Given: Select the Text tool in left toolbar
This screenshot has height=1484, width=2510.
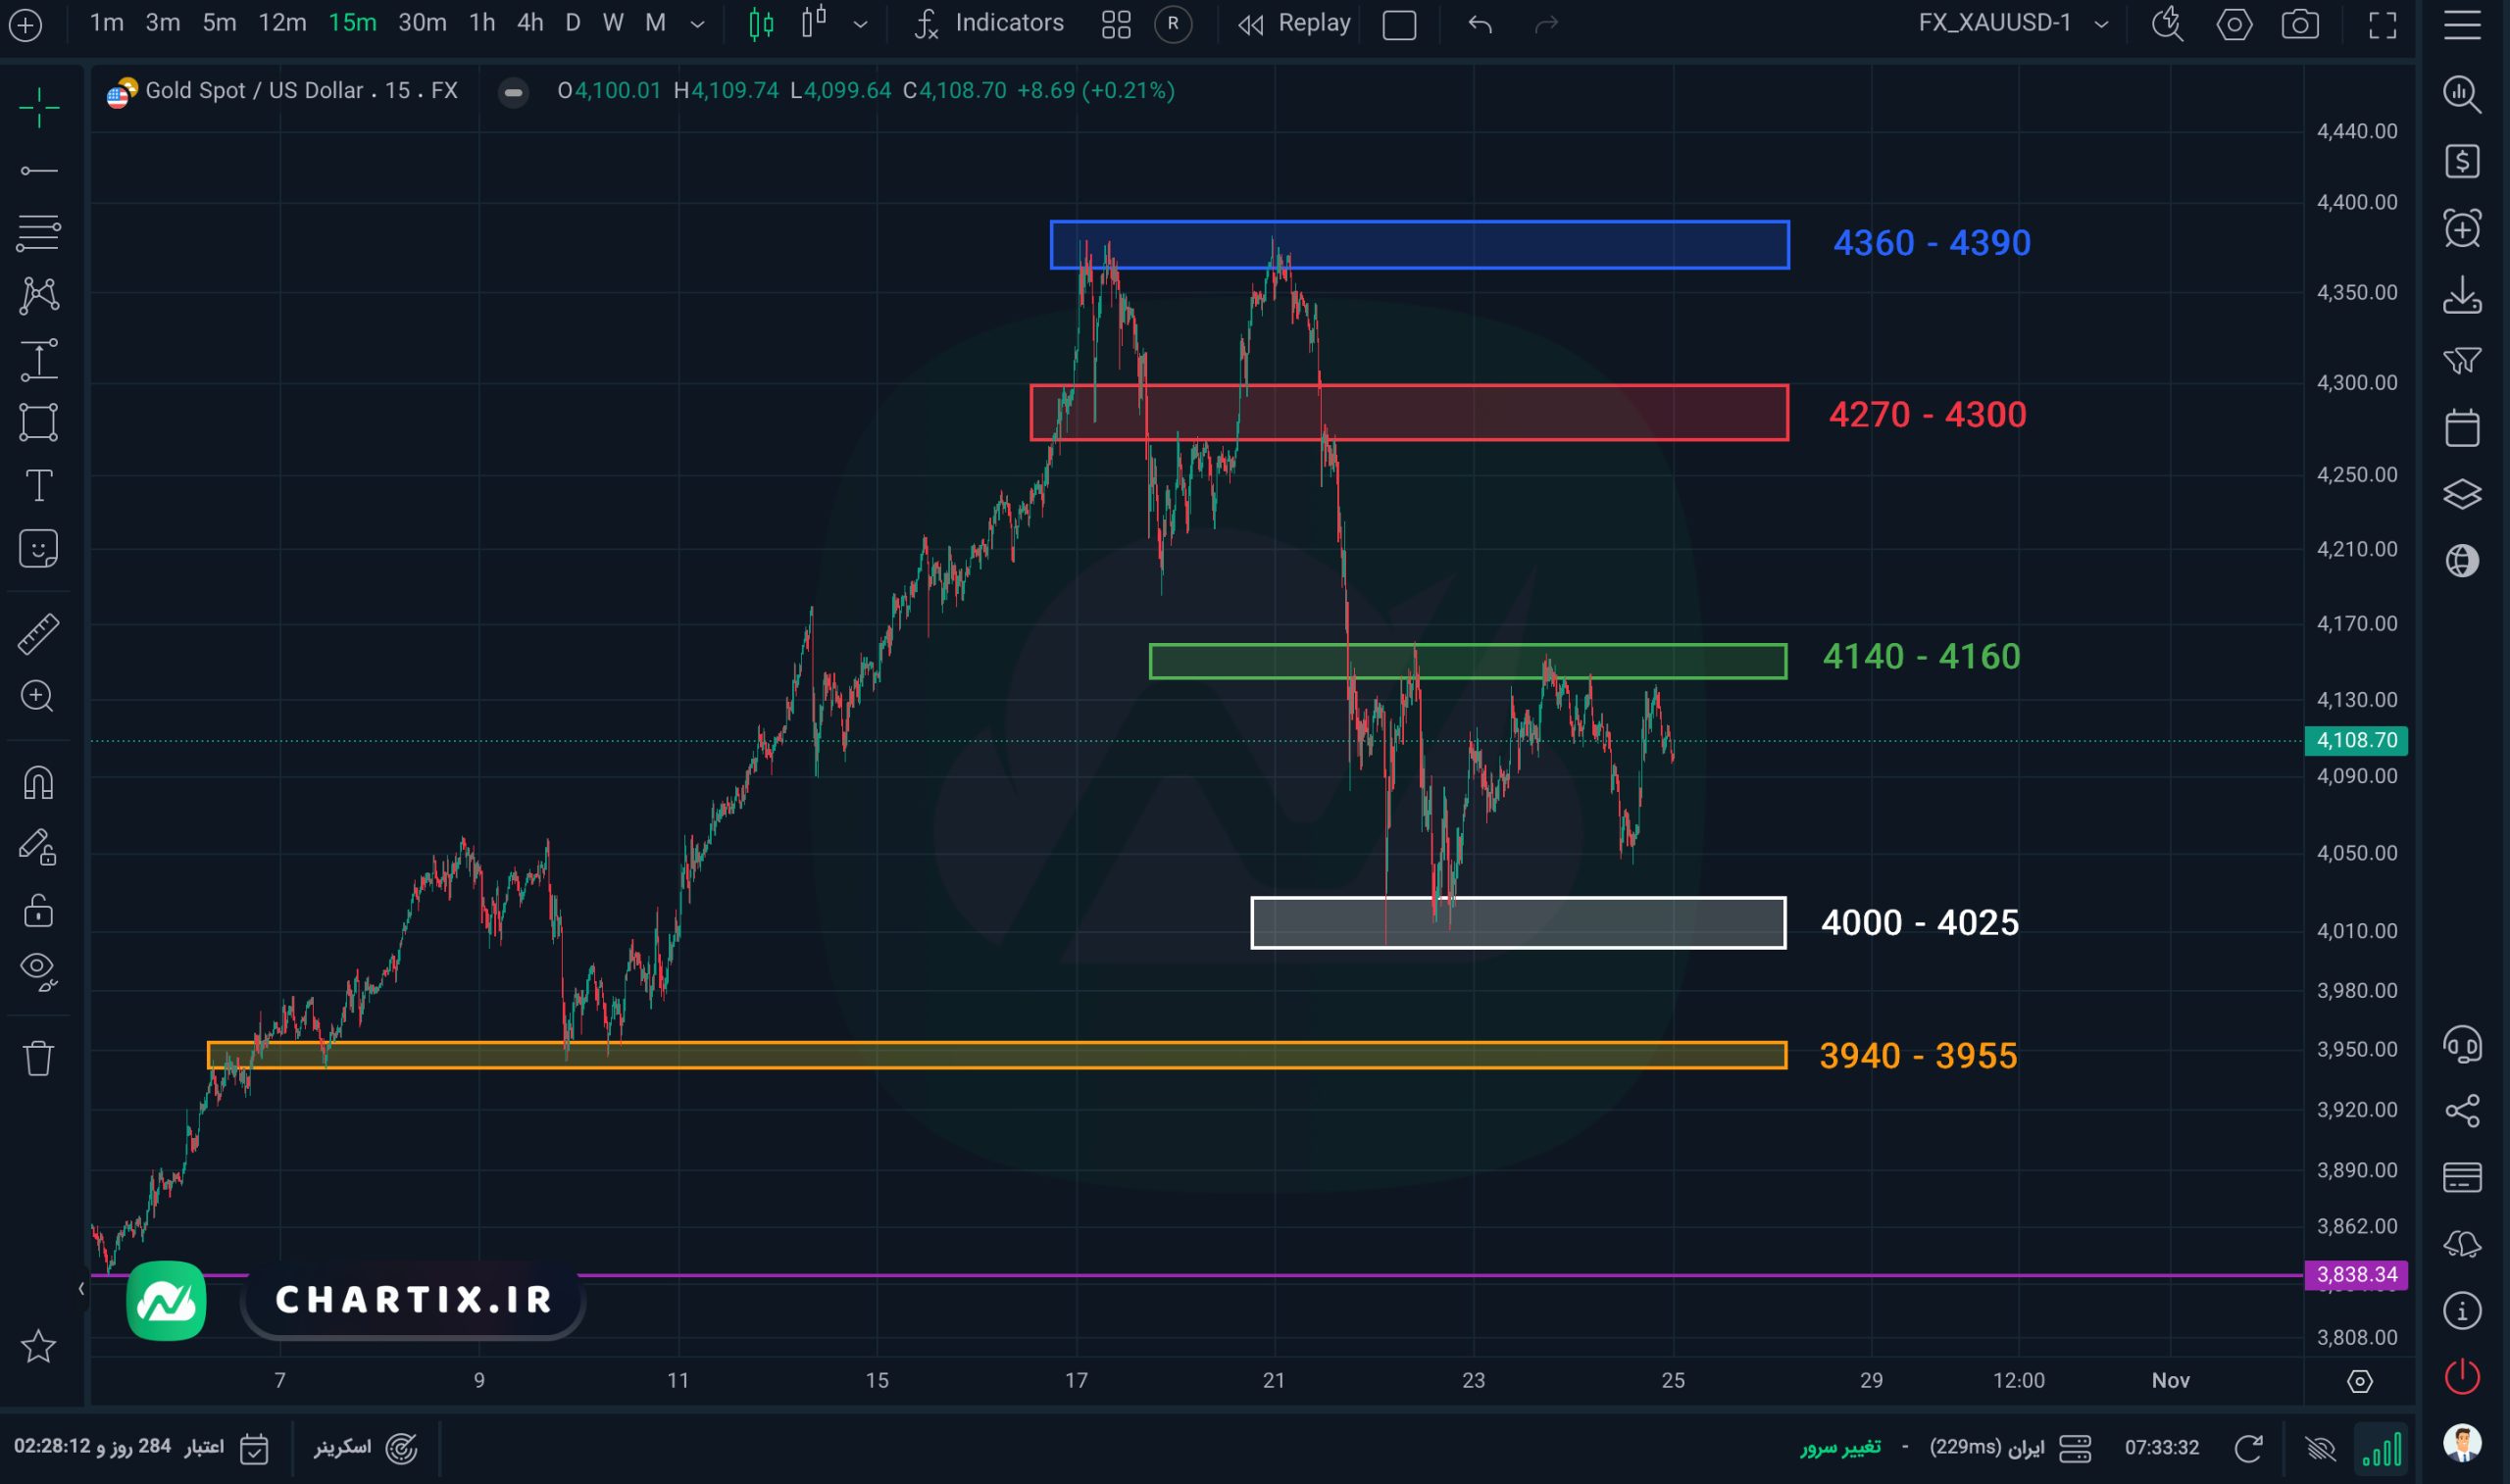Looking at the screenshot, I should (38, 486).
